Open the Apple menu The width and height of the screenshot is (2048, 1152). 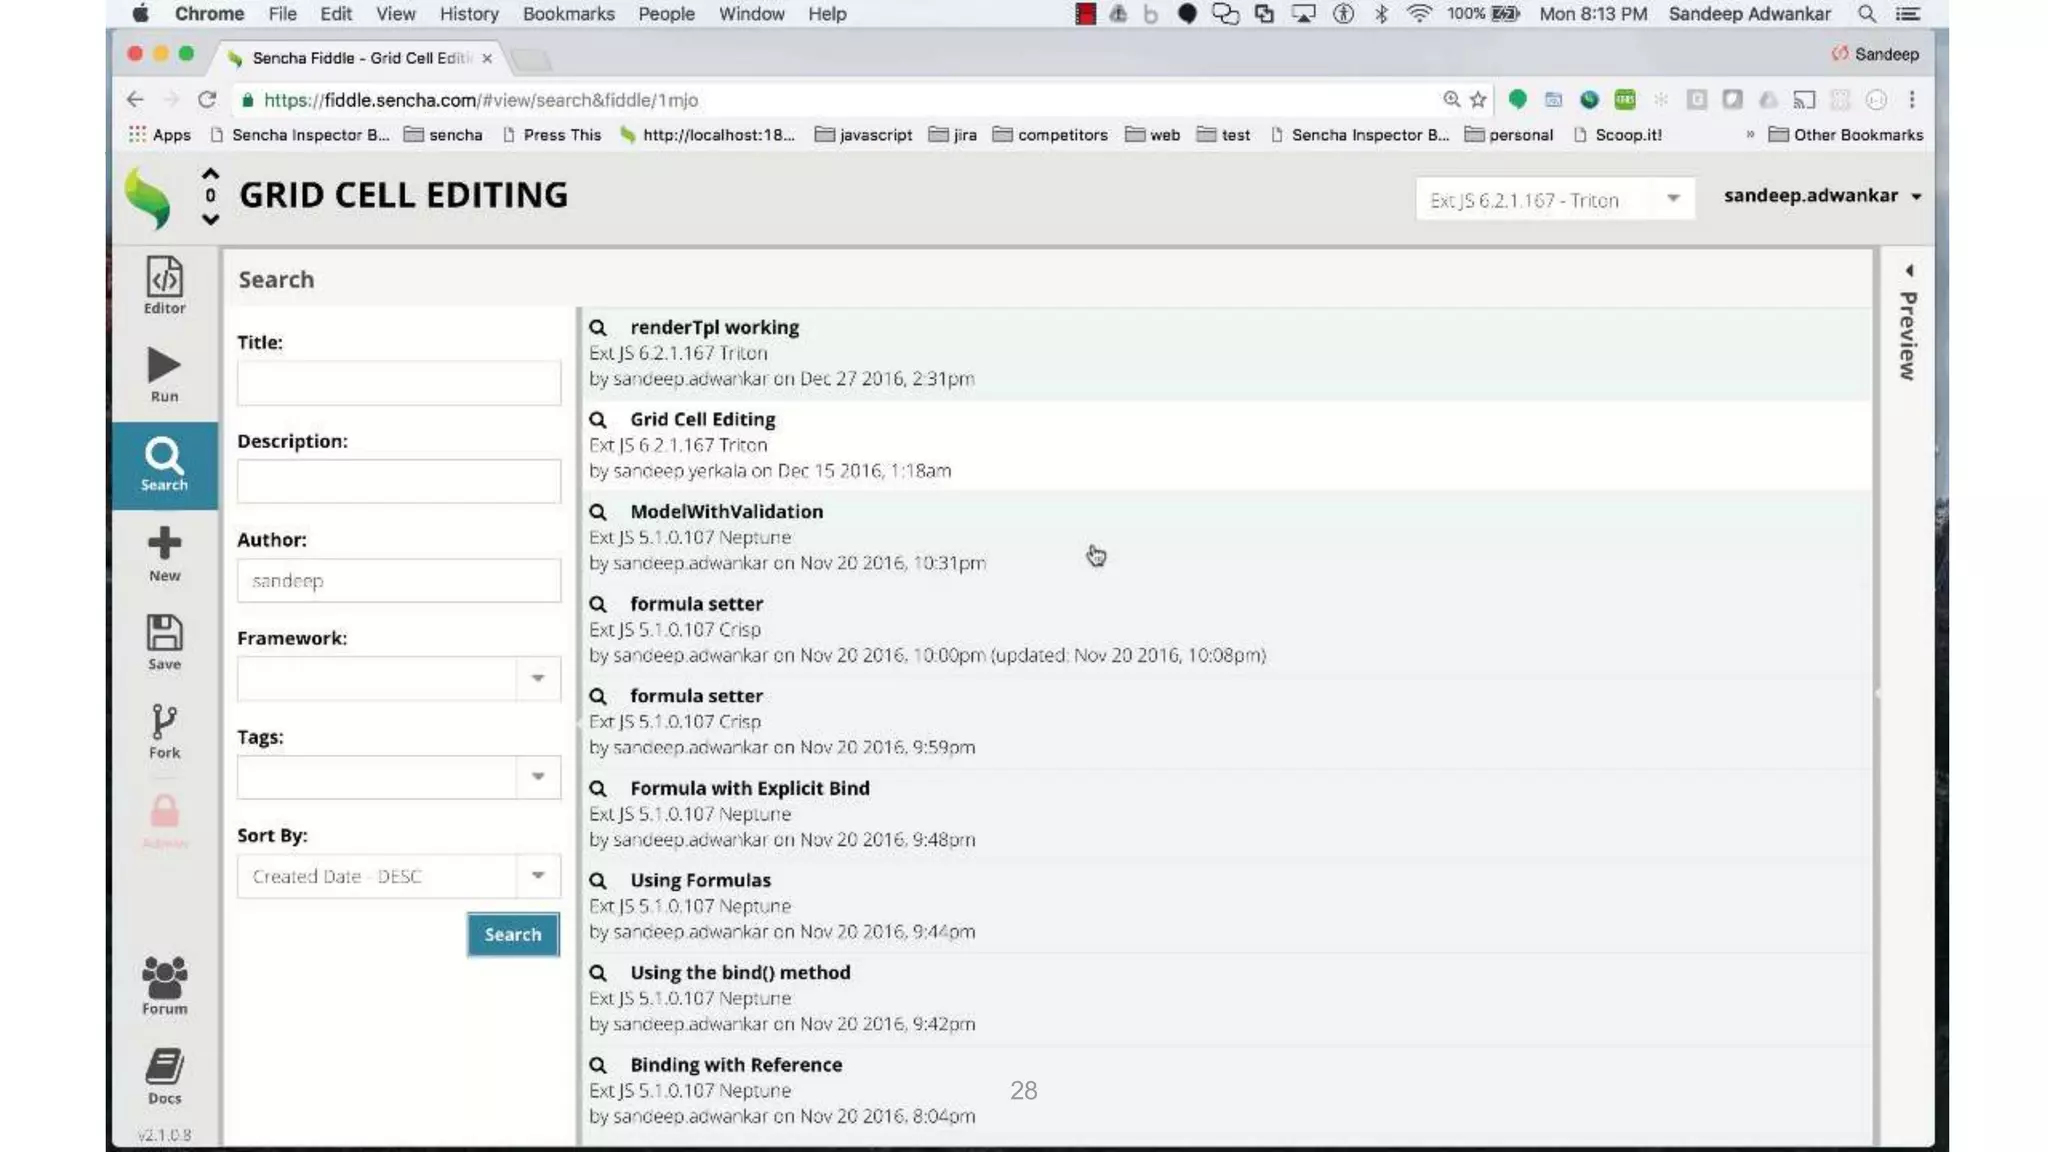[x=140, y=14]
